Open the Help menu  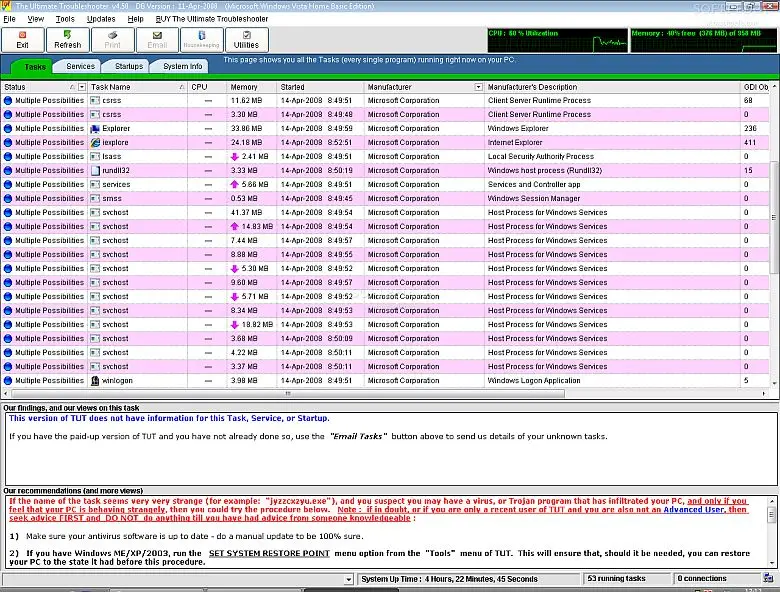(135, 19)
